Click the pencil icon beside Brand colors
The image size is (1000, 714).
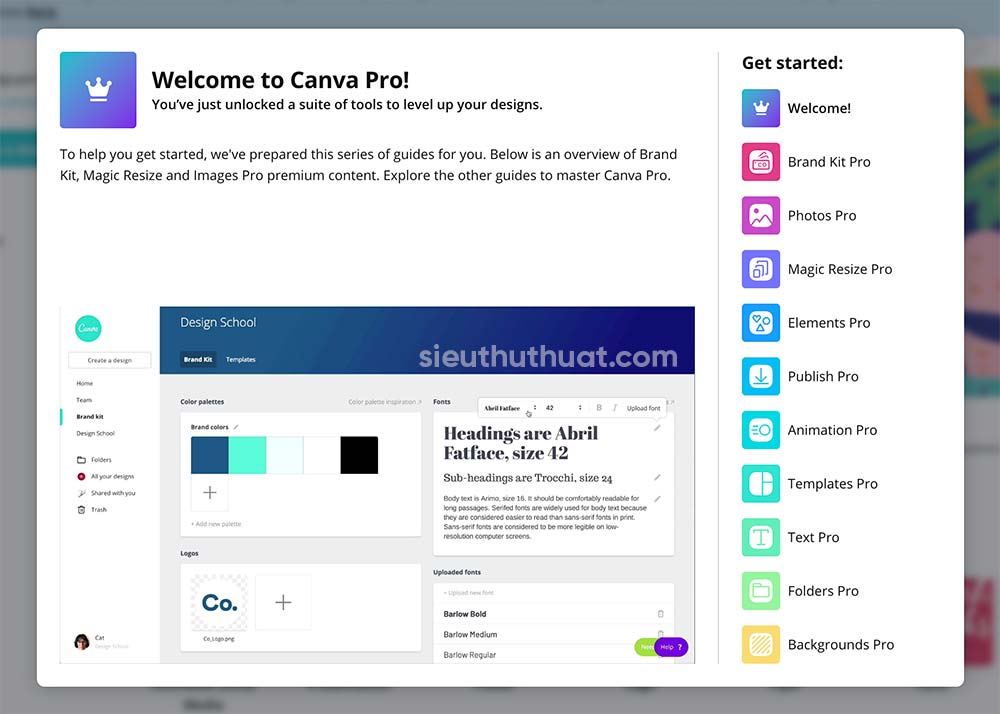point(236,426)
